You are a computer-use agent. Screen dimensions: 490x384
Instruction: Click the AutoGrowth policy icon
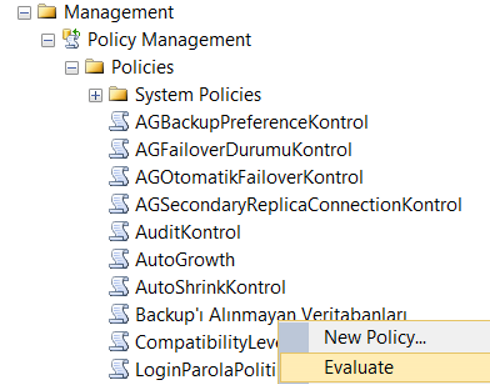click(x=119, y=259)
